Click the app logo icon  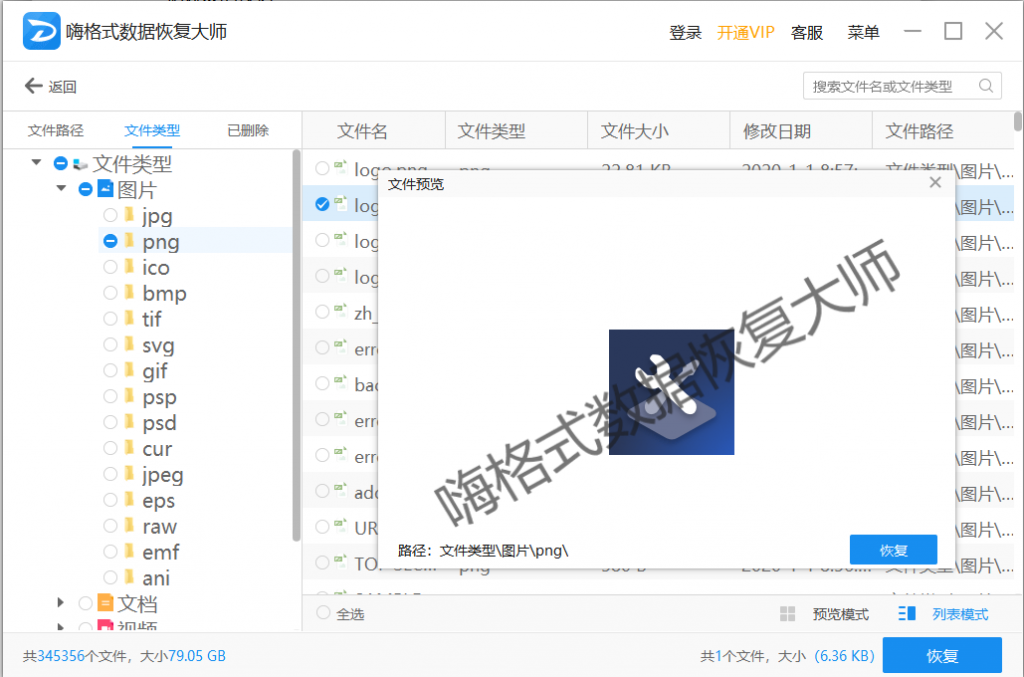point(41,31)
